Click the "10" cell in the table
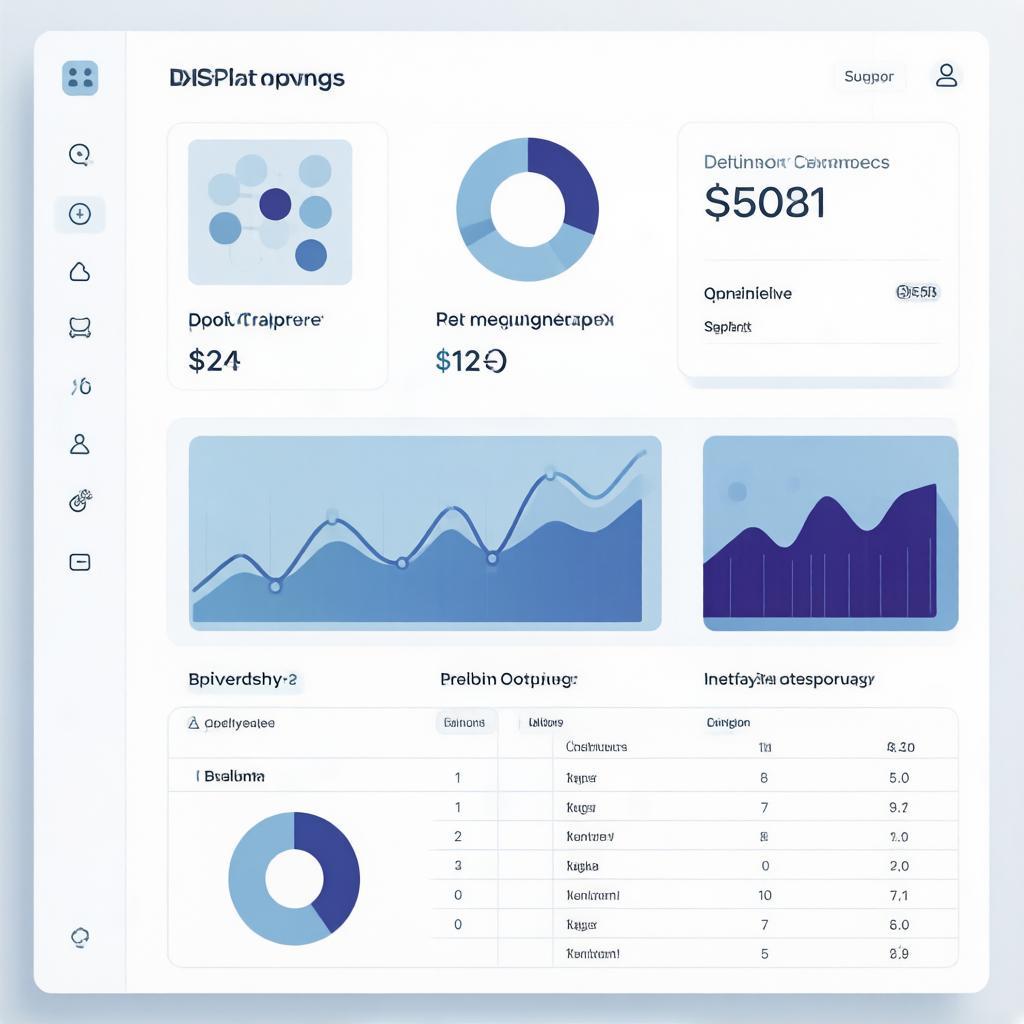 [x=765, y=895]
